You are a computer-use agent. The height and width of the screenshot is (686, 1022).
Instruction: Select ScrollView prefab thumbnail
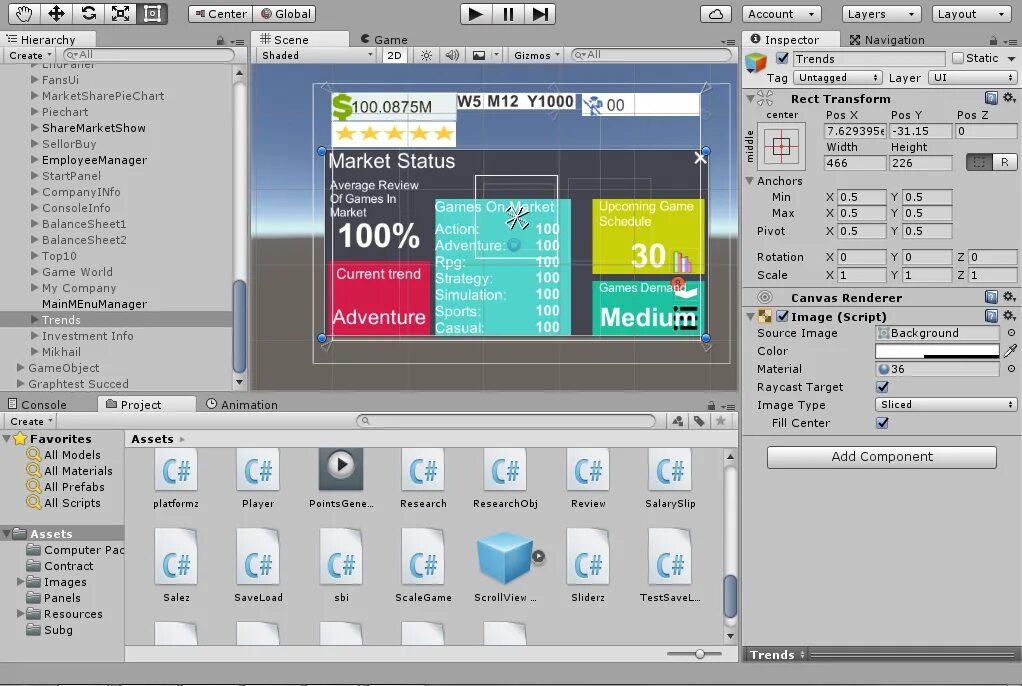(504, 558)
